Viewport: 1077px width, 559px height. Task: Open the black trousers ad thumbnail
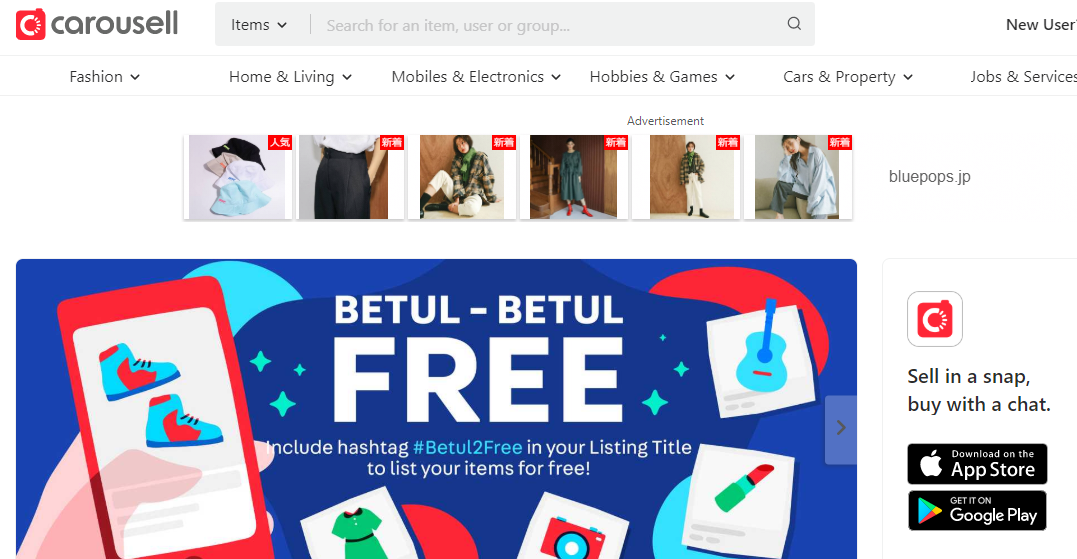pos(350,177)
